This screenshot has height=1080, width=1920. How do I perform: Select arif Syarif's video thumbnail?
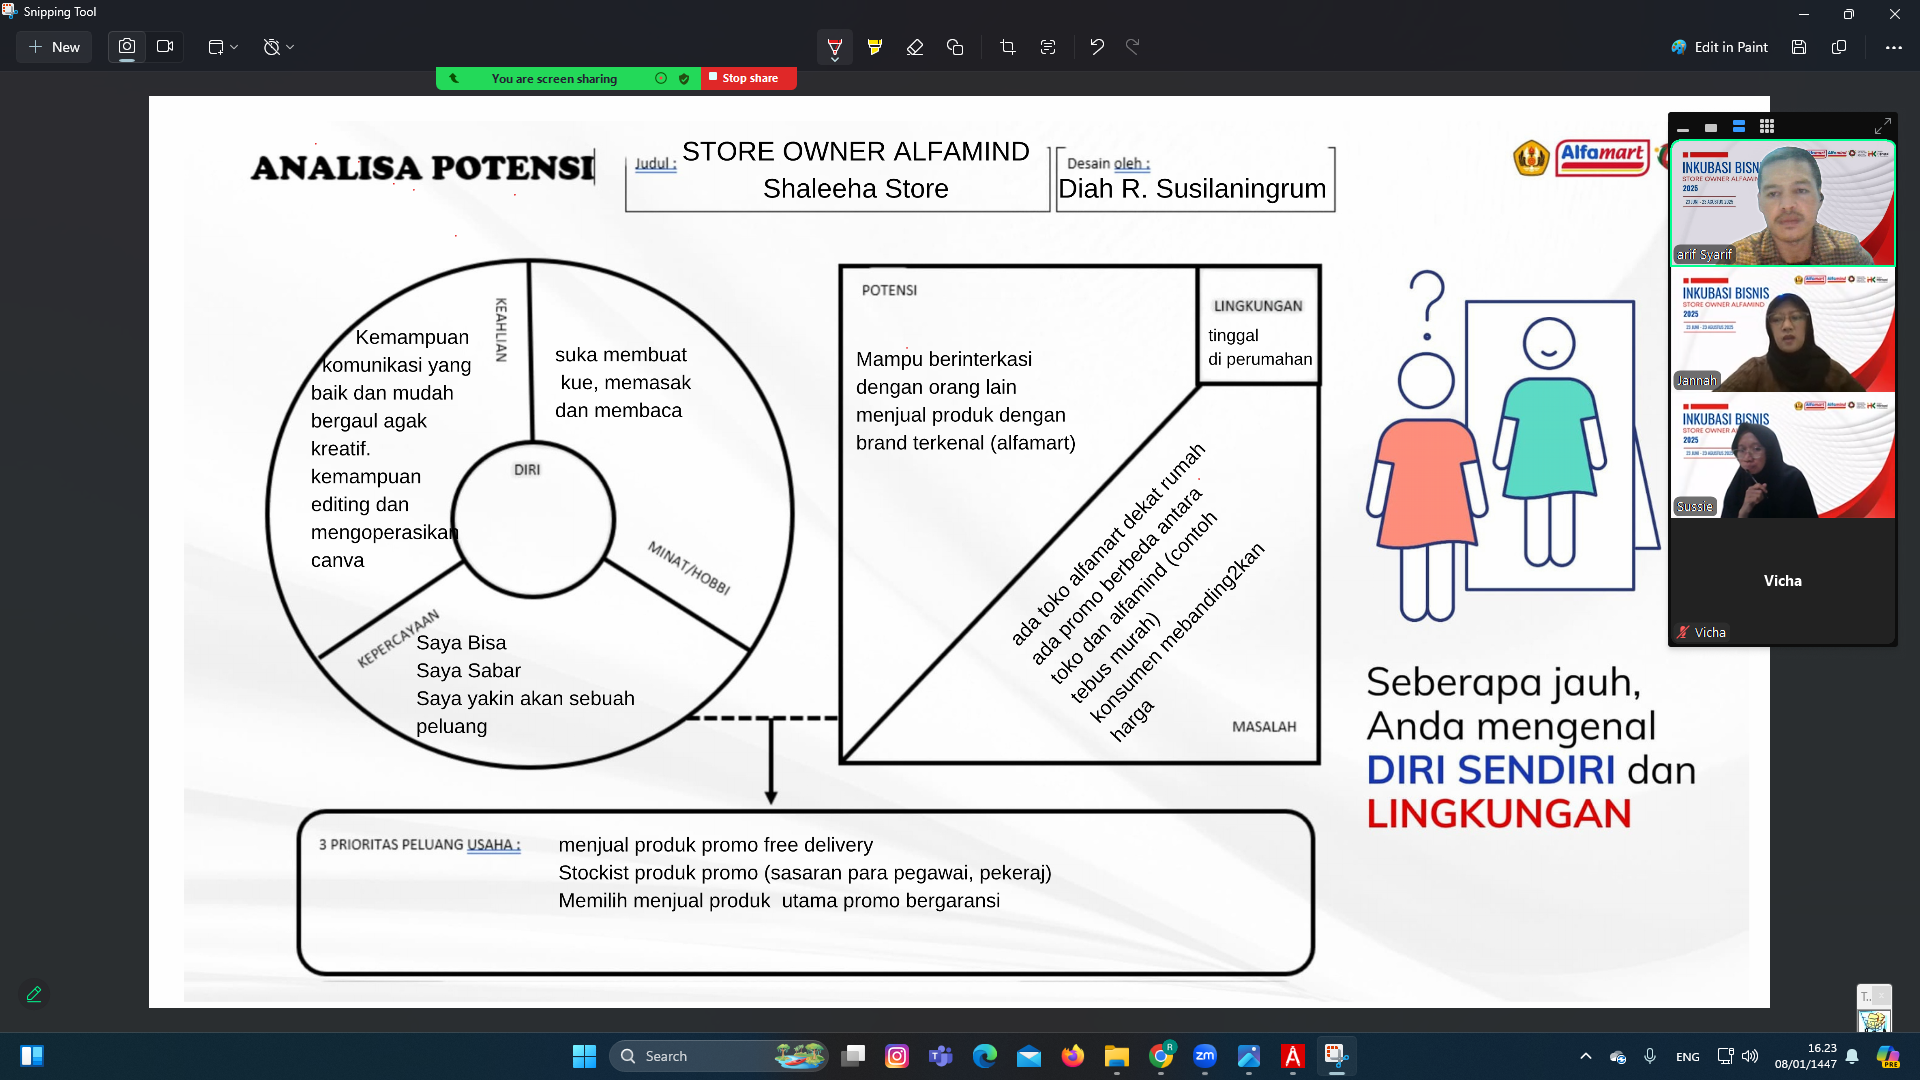click(1782, 204)
